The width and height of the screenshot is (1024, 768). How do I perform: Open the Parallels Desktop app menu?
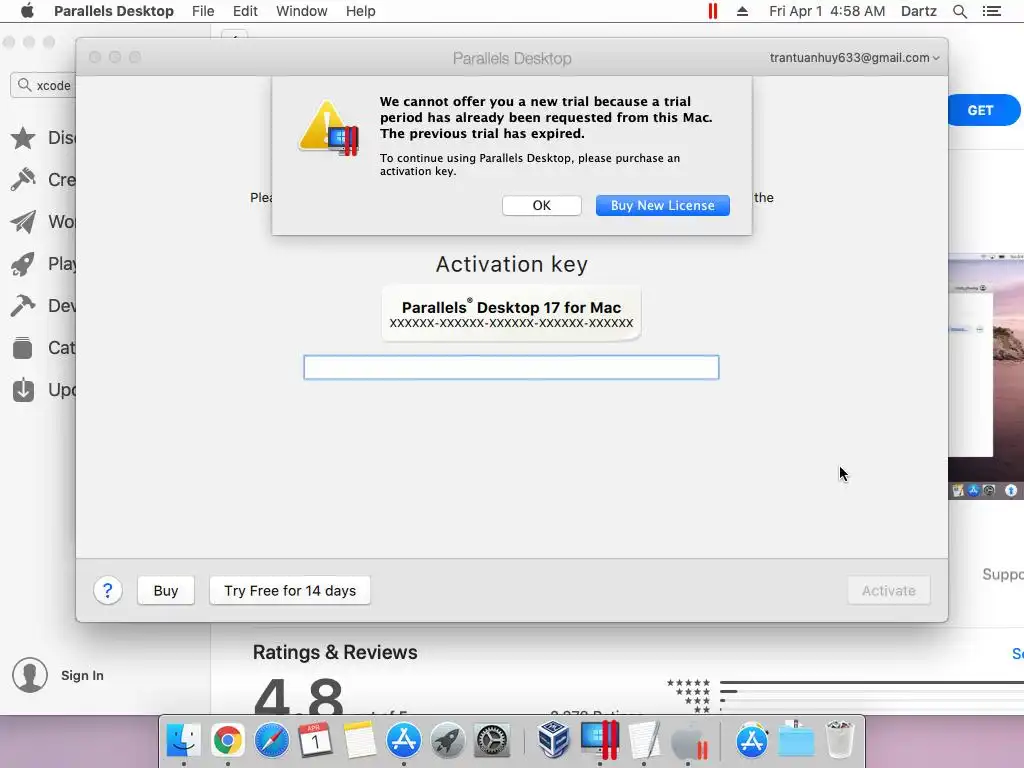click(114, 11)
